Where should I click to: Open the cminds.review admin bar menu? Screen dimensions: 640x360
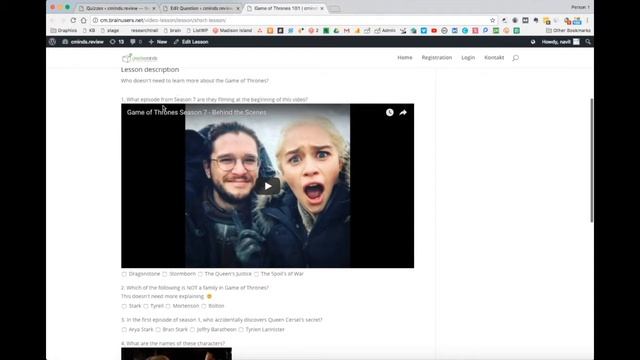coord(83,42)
